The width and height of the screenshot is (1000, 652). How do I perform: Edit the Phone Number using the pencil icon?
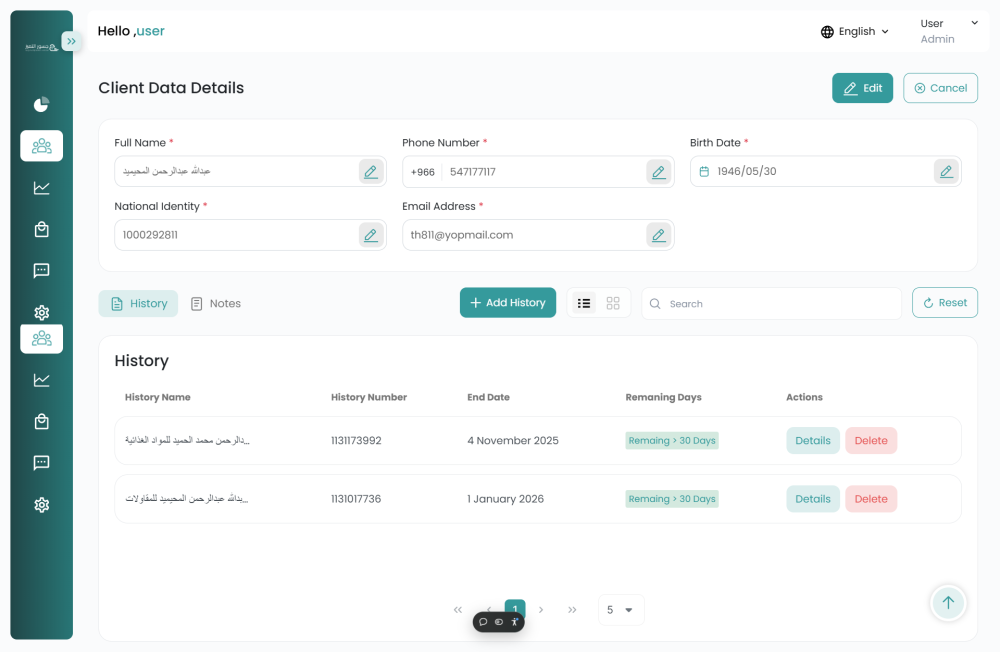point(658,171)
